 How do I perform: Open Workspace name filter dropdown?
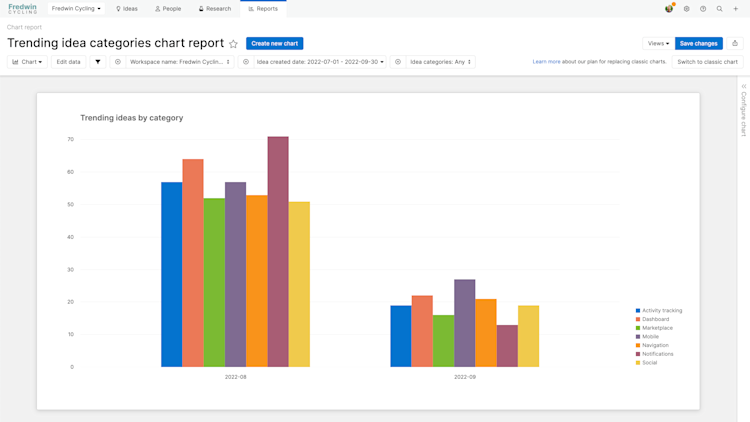pos(180,62)
